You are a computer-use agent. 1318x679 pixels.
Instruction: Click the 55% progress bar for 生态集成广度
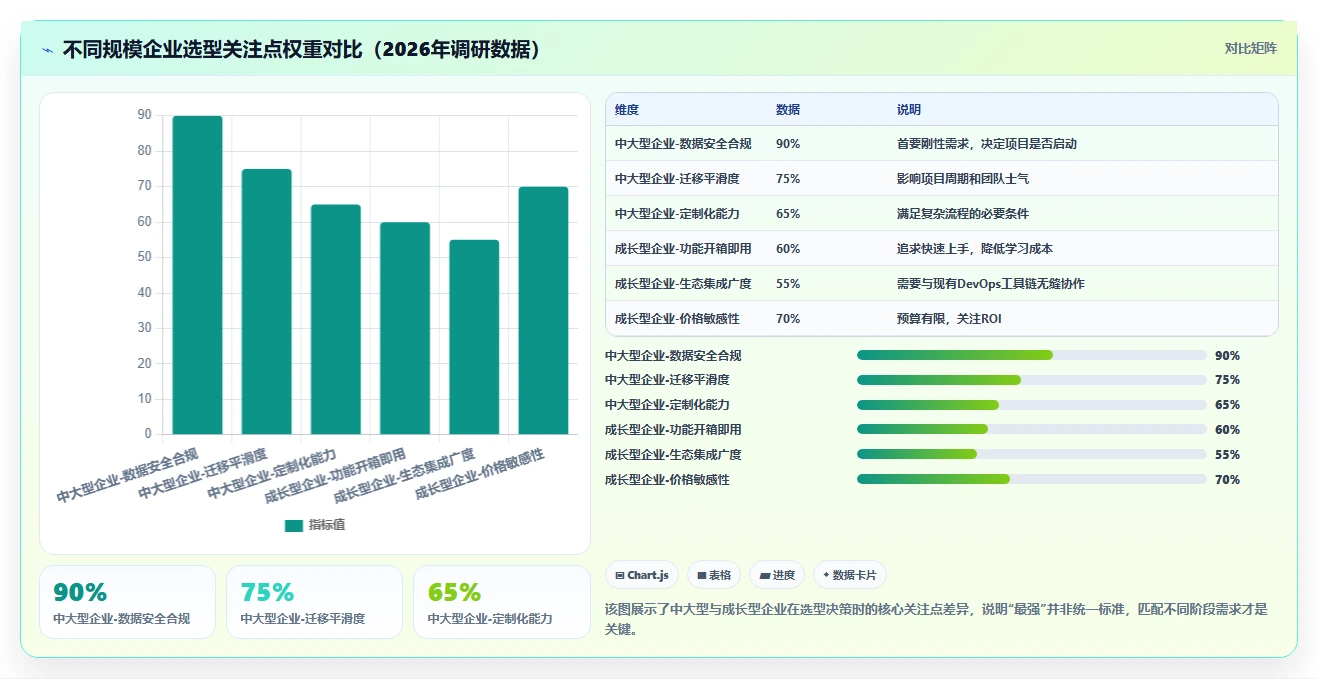point(1032,455)
